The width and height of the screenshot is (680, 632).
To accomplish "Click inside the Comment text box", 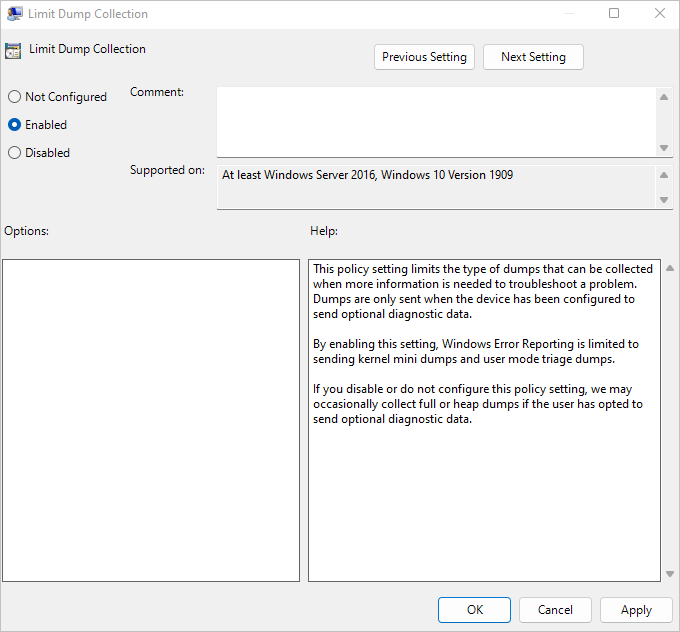I will coord(436,122).
